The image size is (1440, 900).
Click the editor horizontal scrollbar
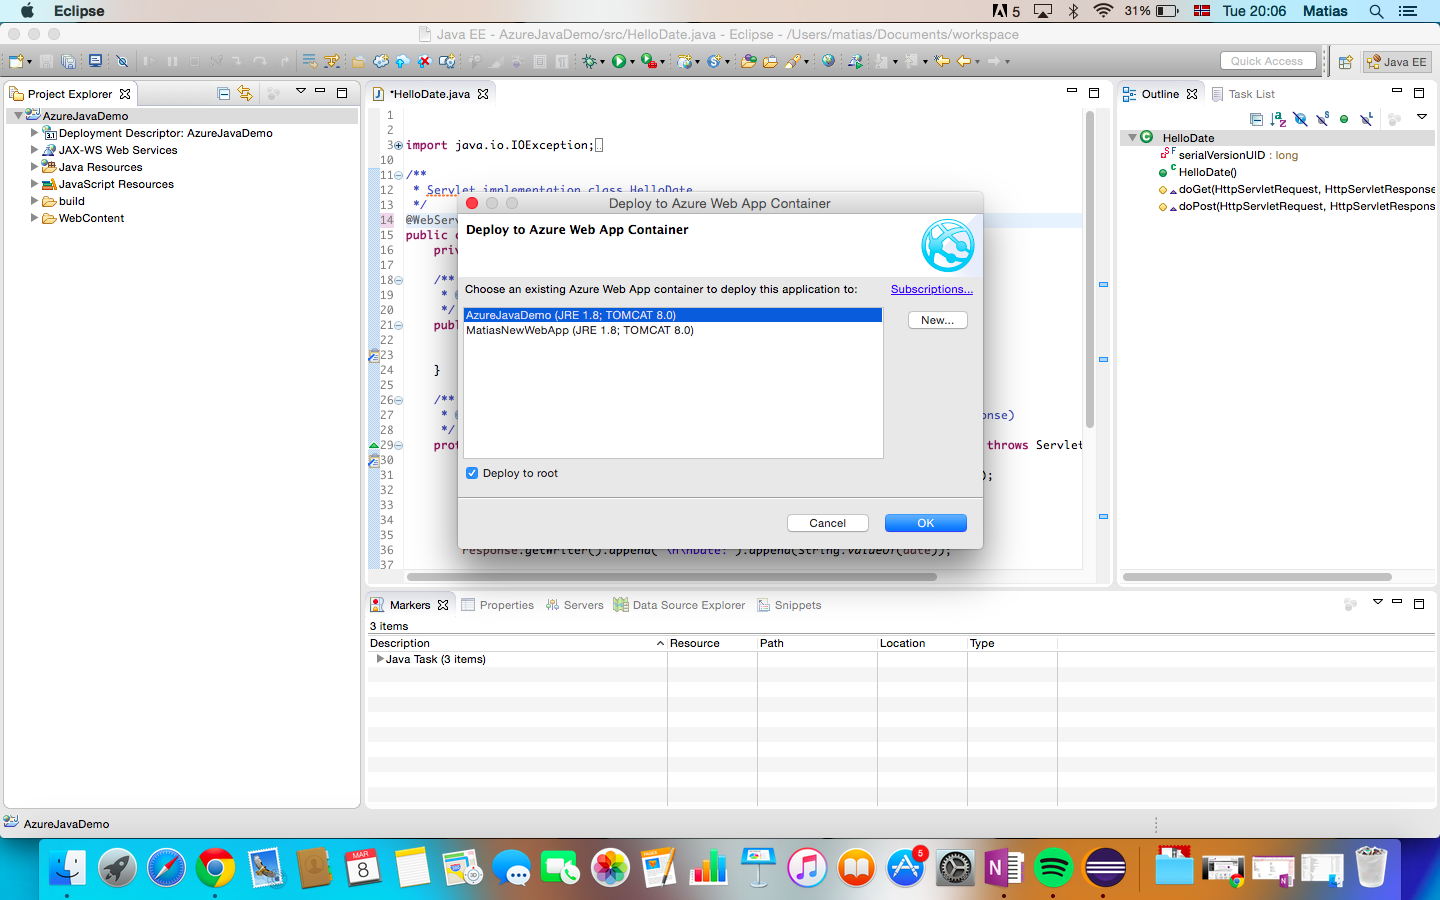671,576
